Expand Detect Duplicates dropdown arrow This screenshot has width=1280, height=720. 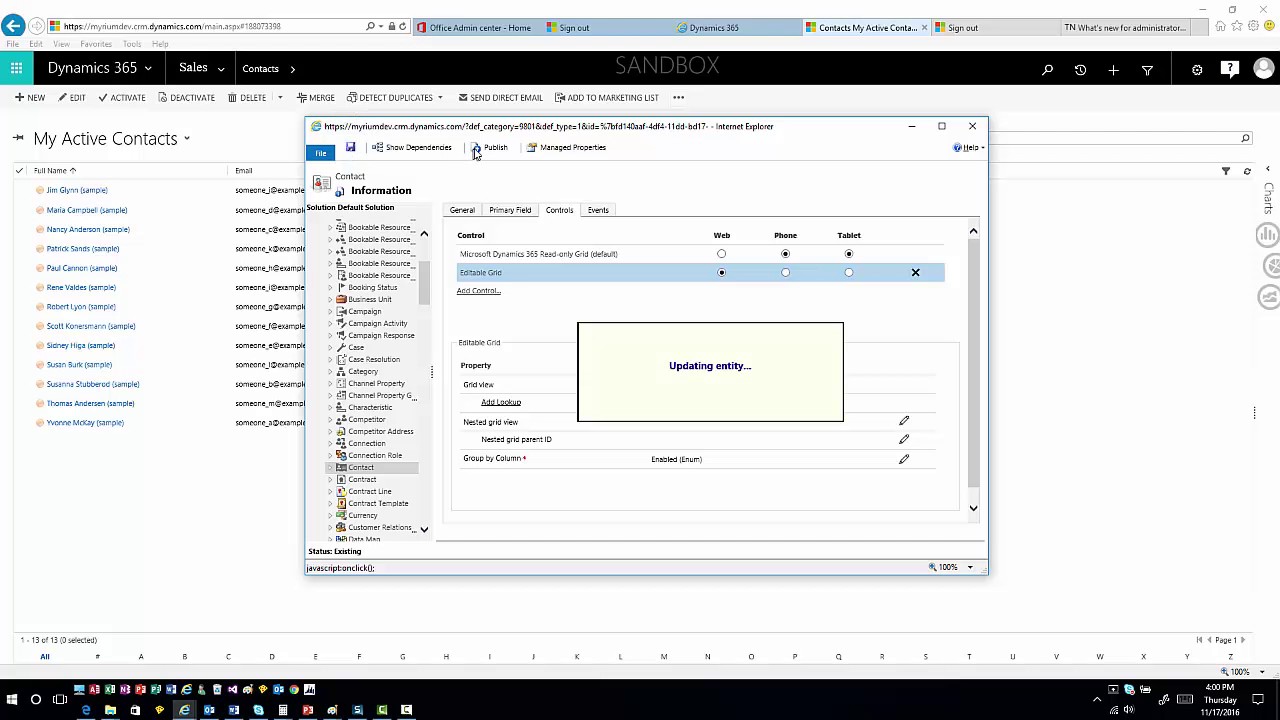point(440,98)
